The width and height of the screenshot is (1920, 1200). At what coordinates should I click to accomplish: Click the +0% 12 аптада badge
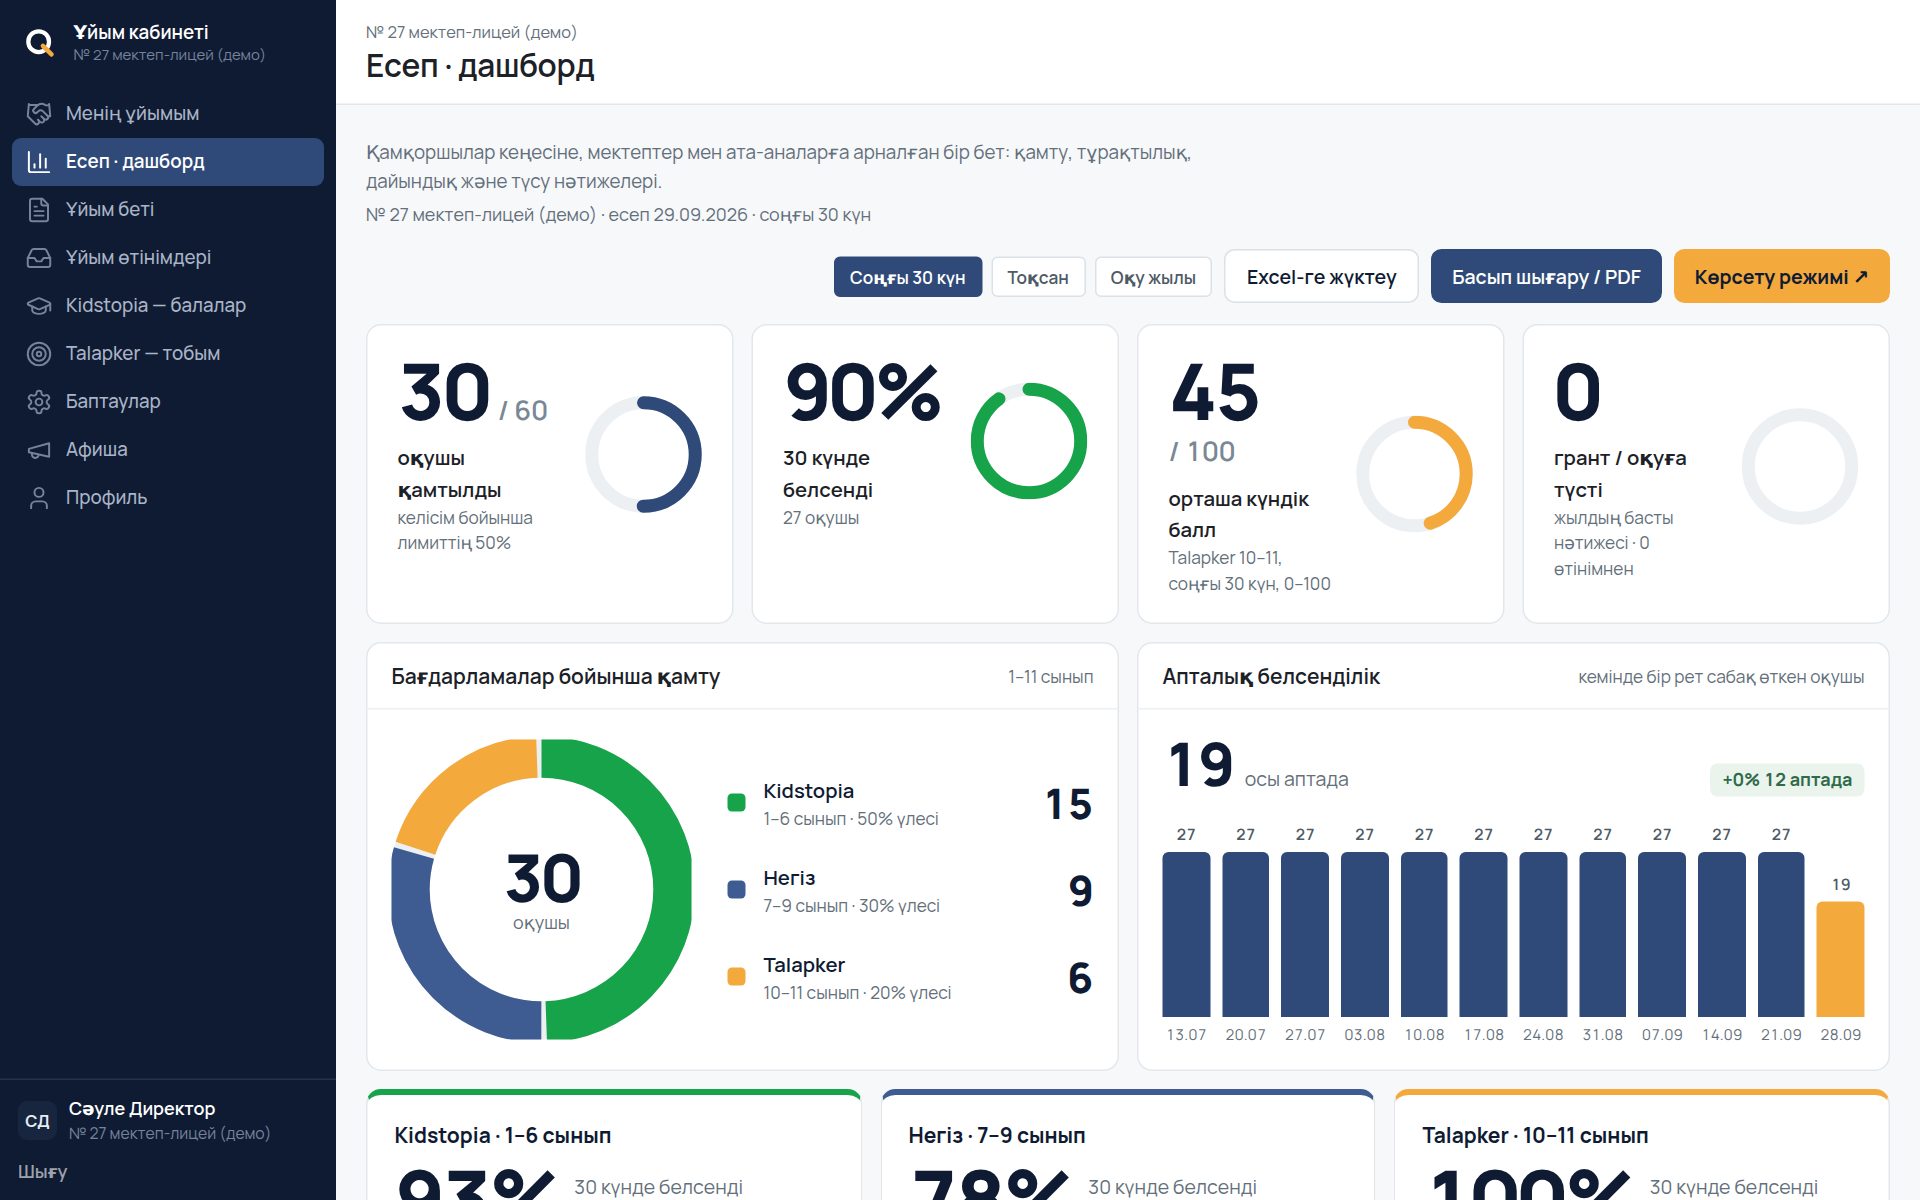point(1786,780)
